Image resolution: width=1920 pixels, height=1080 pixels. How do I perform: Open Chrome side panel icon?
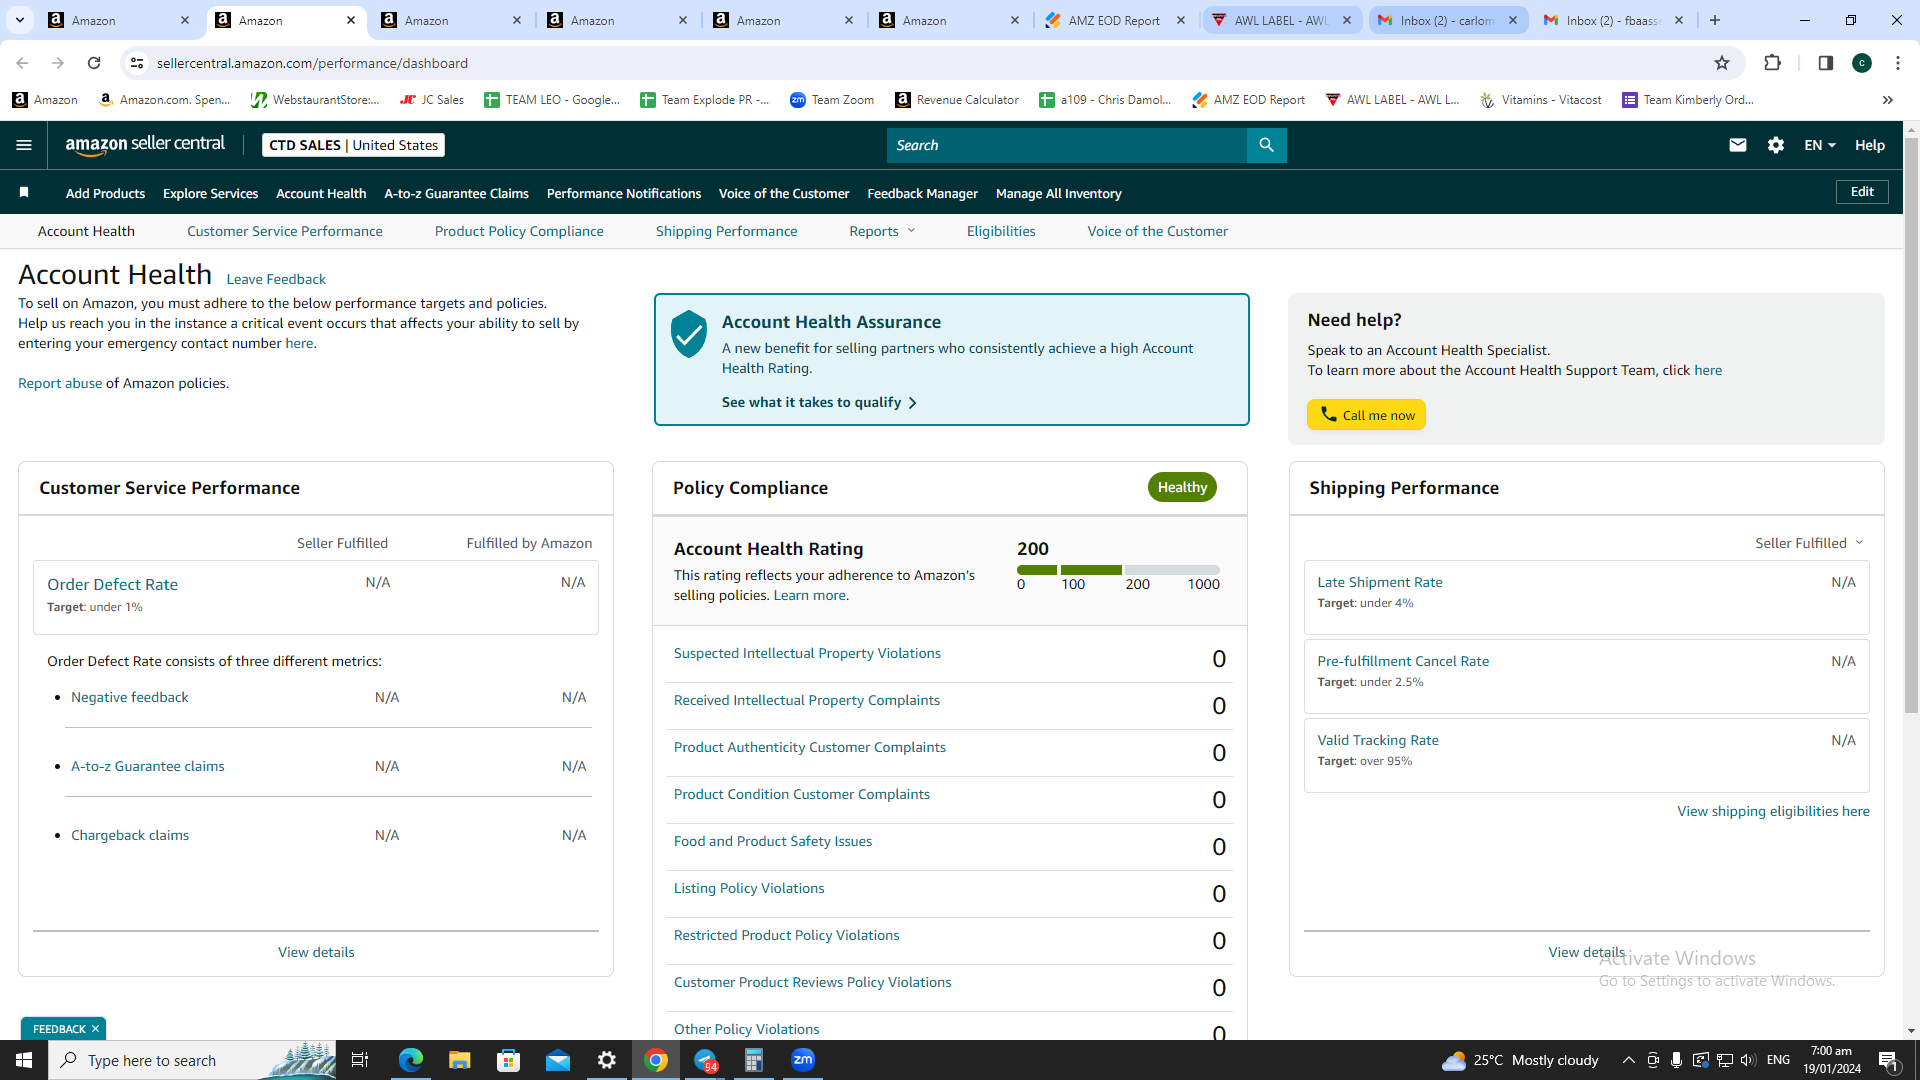tap(1825, 63)
